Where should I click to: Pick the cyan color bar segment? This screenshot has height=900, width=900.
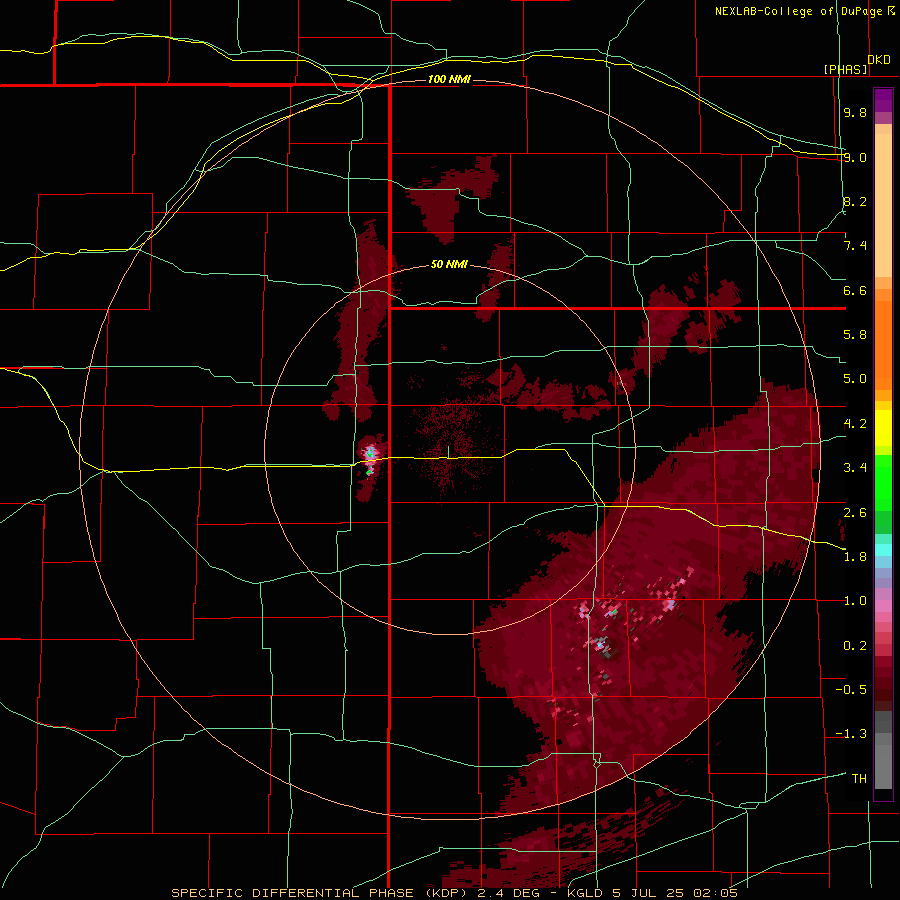click(x=883, y=550)
